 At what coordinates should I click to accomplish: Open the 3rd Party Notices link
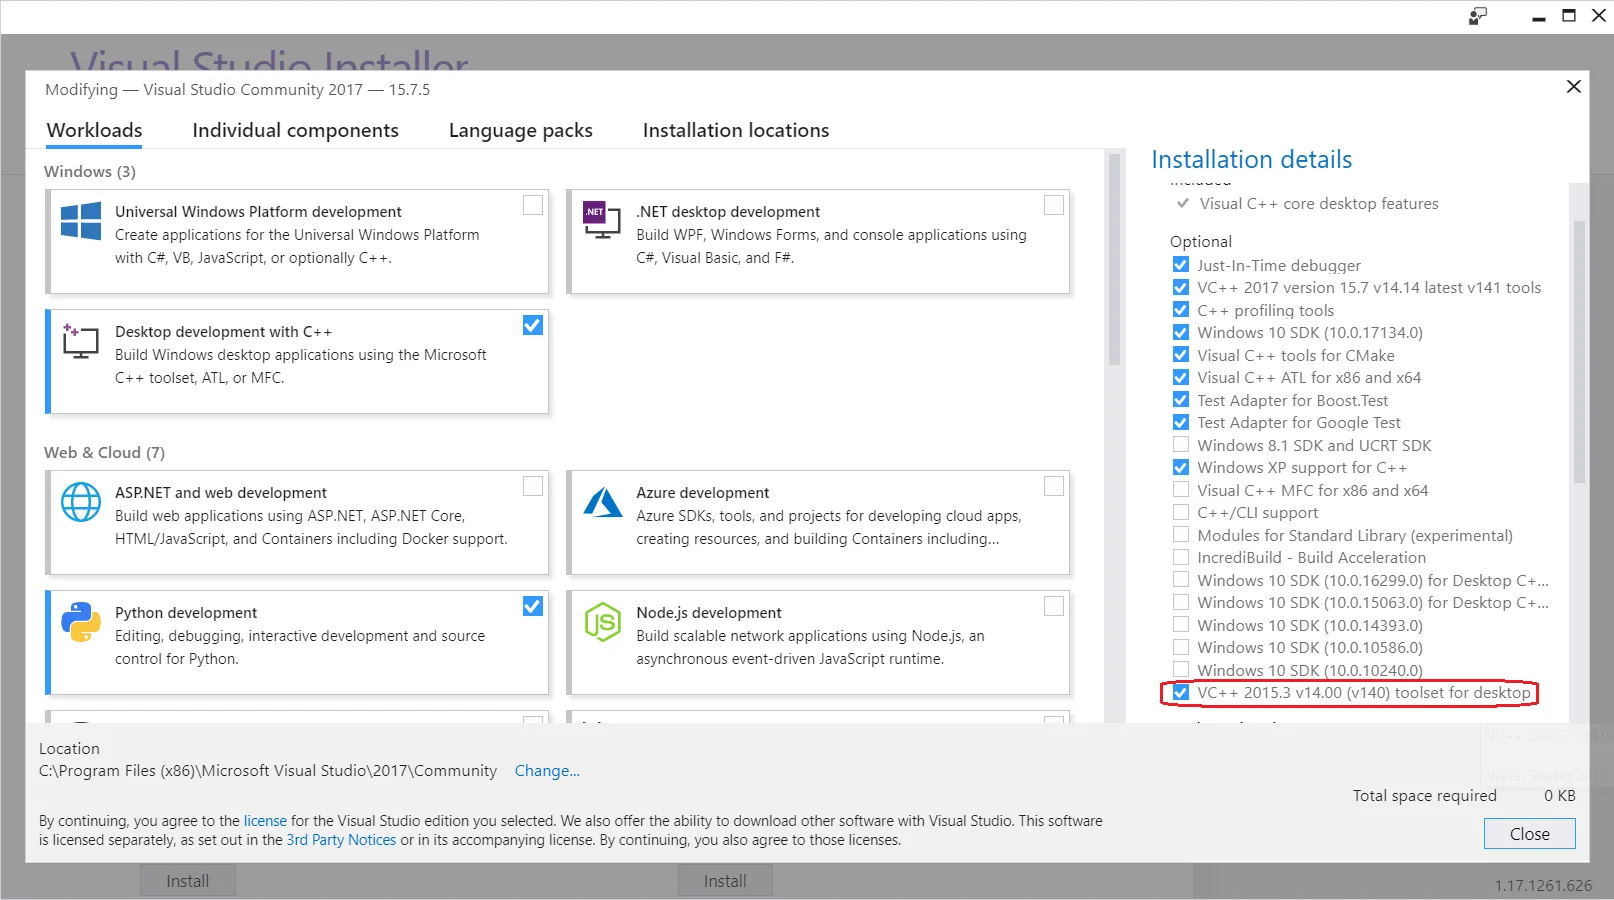click(341, 840)
